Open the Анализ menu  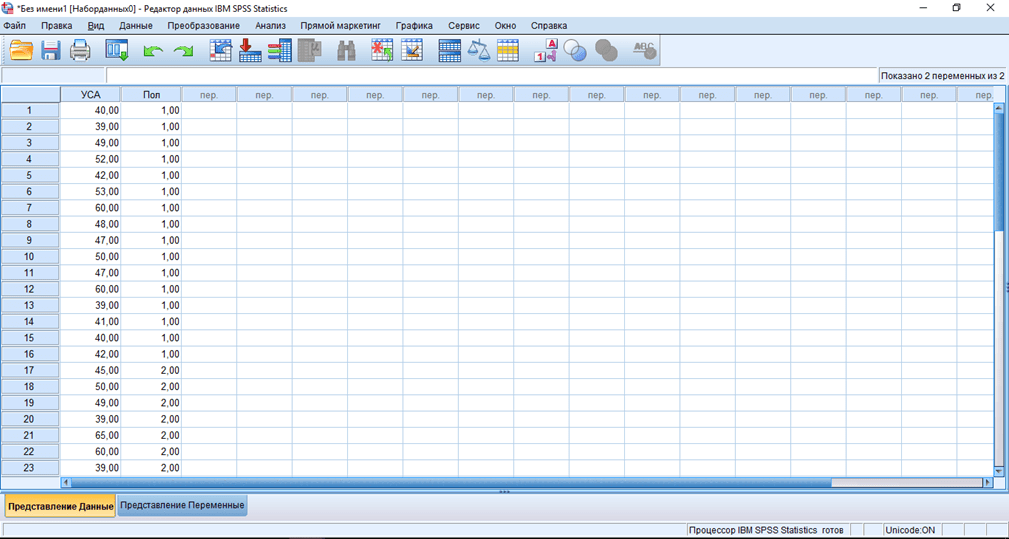(270, 25)
